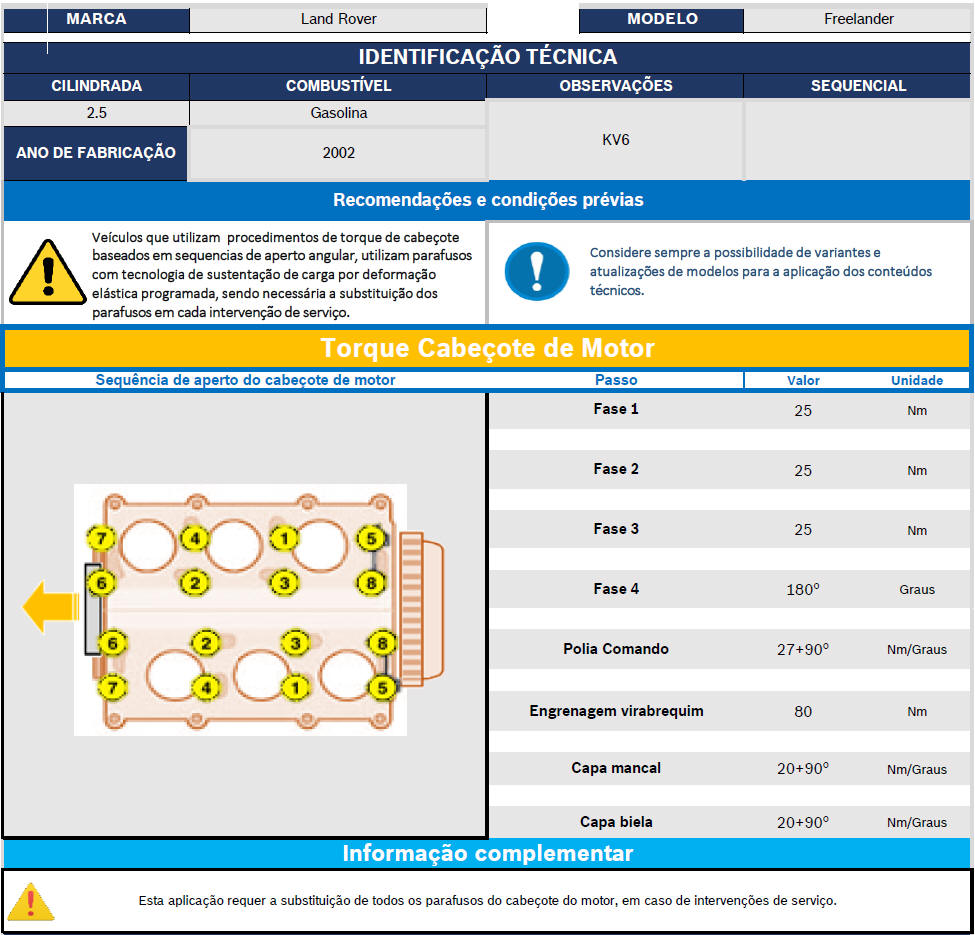Screen dimensions: 975x935
Task: Click the Polia Comando row label
Action: coord(615,649)
